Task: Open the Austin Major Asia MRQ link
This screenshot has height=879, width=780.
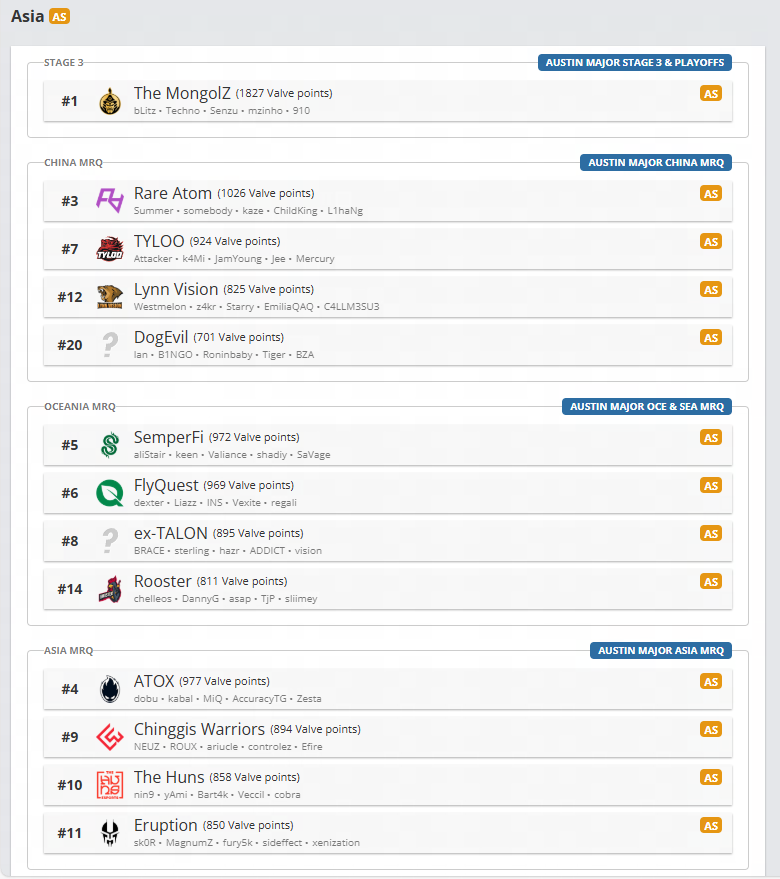Action: [x=661, y=650]
